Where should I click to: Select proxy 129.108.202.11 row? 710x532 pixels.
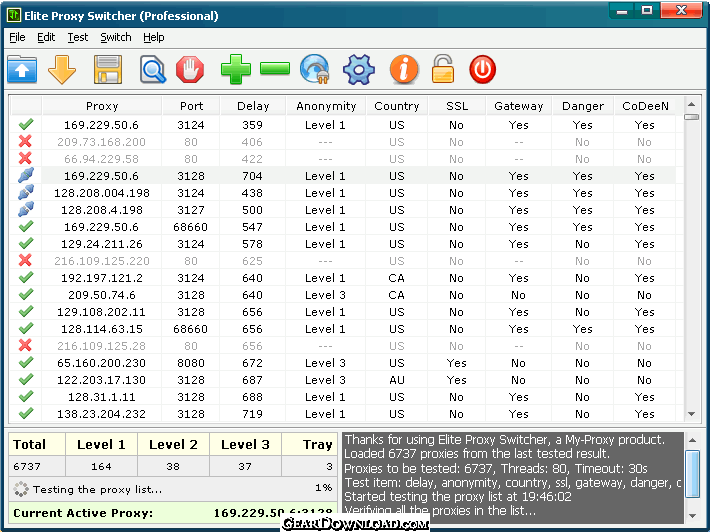coord(342,312)
